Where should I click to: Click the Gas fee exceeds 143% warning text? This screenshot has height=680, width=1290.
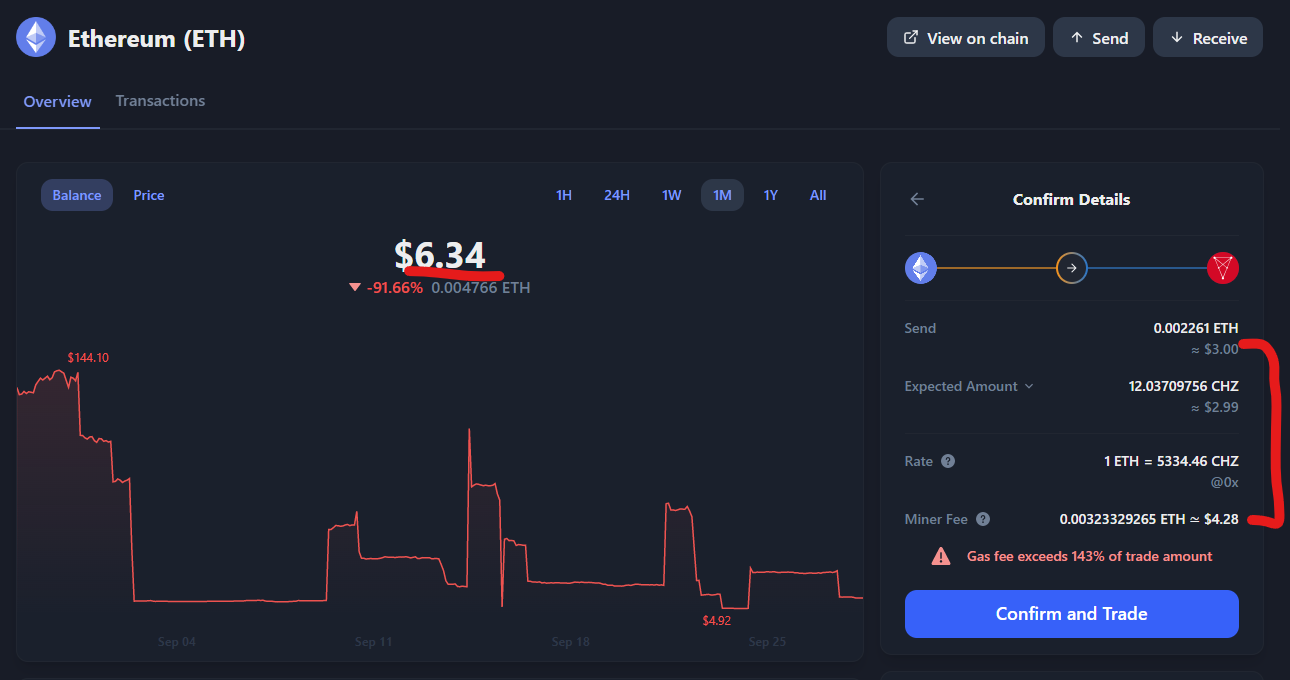1089,556
